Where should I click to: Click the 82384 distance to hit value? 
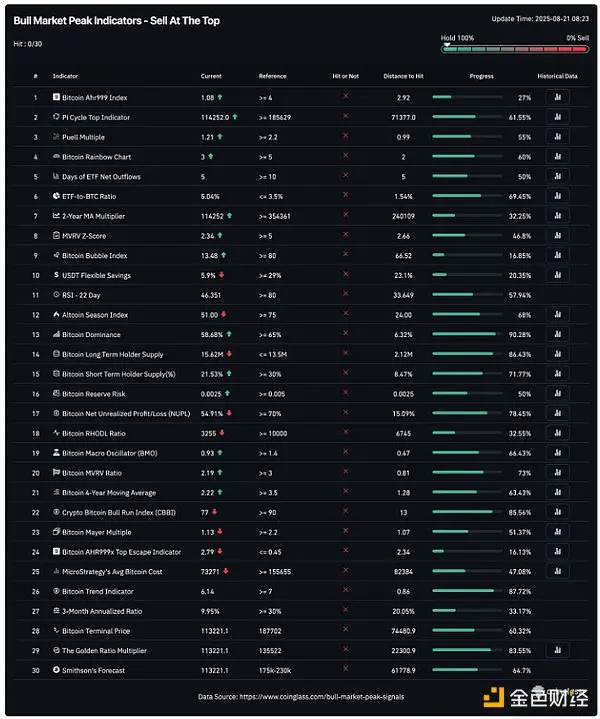[x=403, y=572]
